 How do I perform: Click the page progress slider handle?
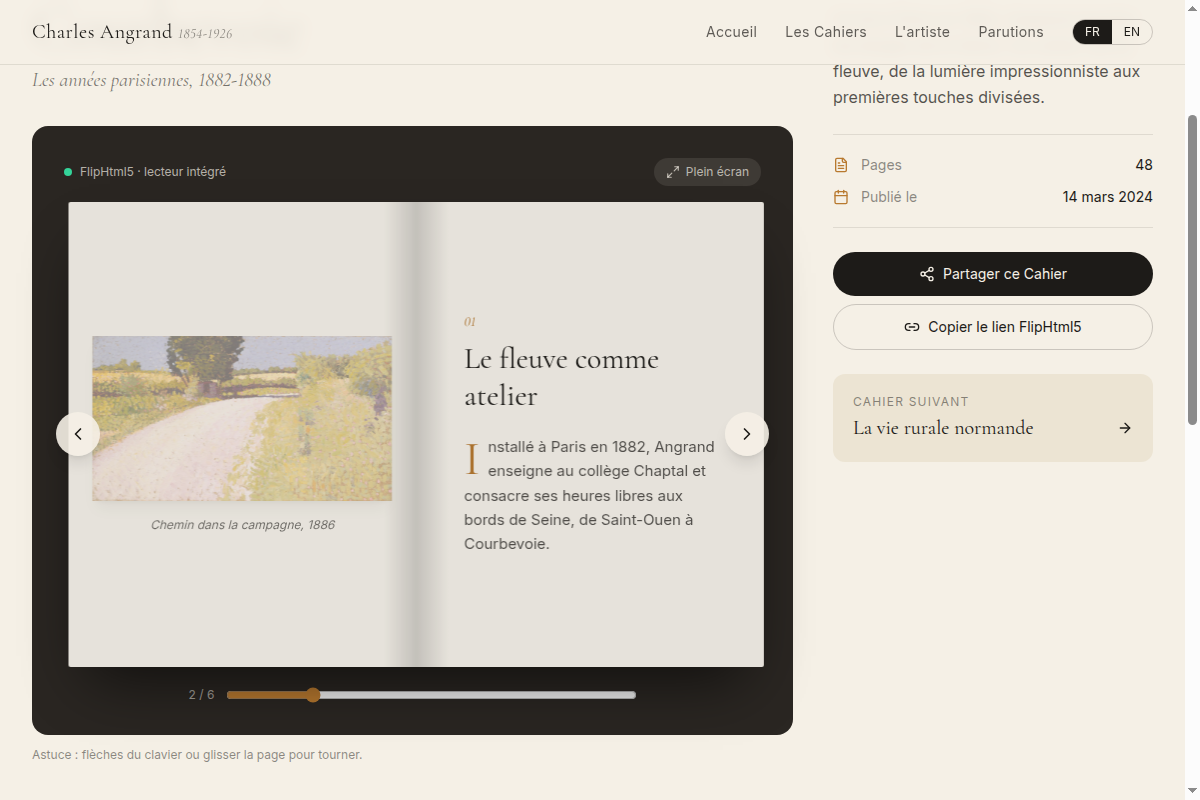(x=313, y=695)
